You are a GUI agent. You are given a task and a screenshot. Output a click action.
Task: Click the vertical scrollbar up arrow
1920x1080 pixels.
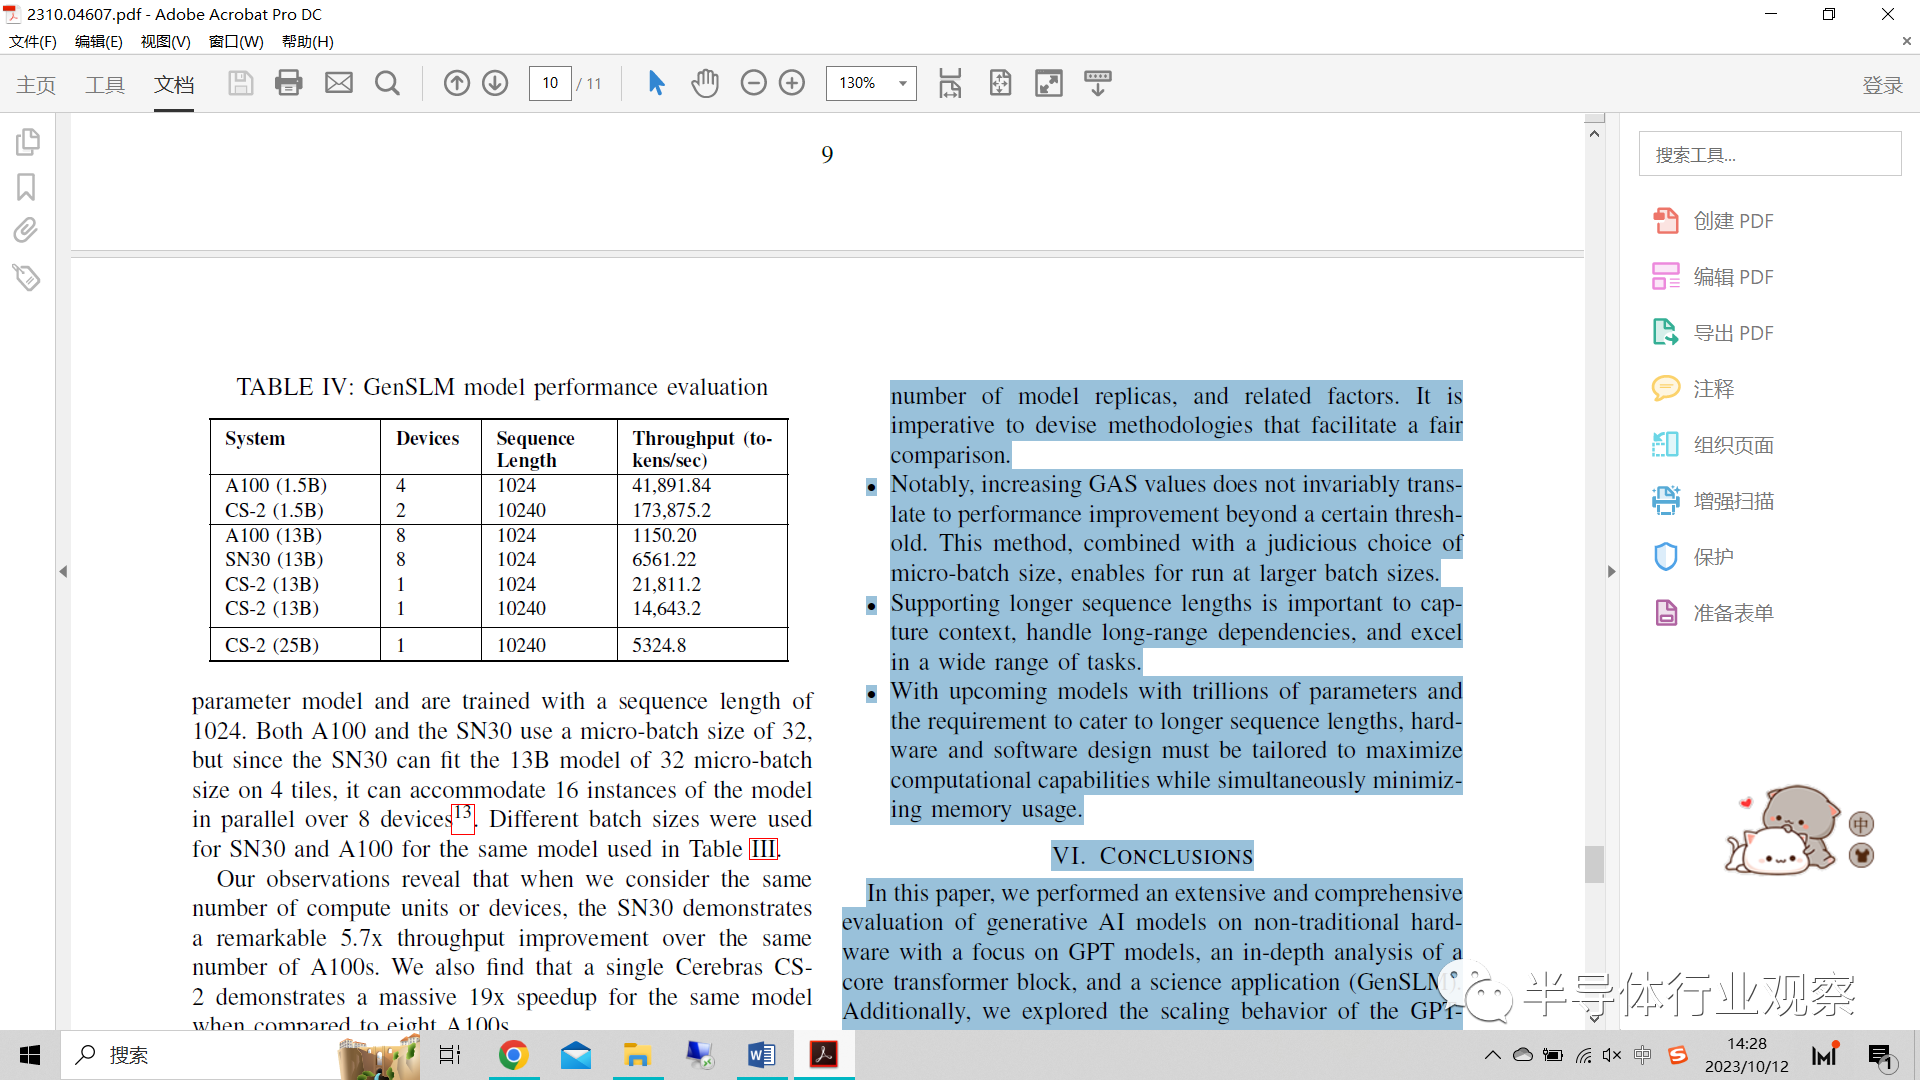1594,133
